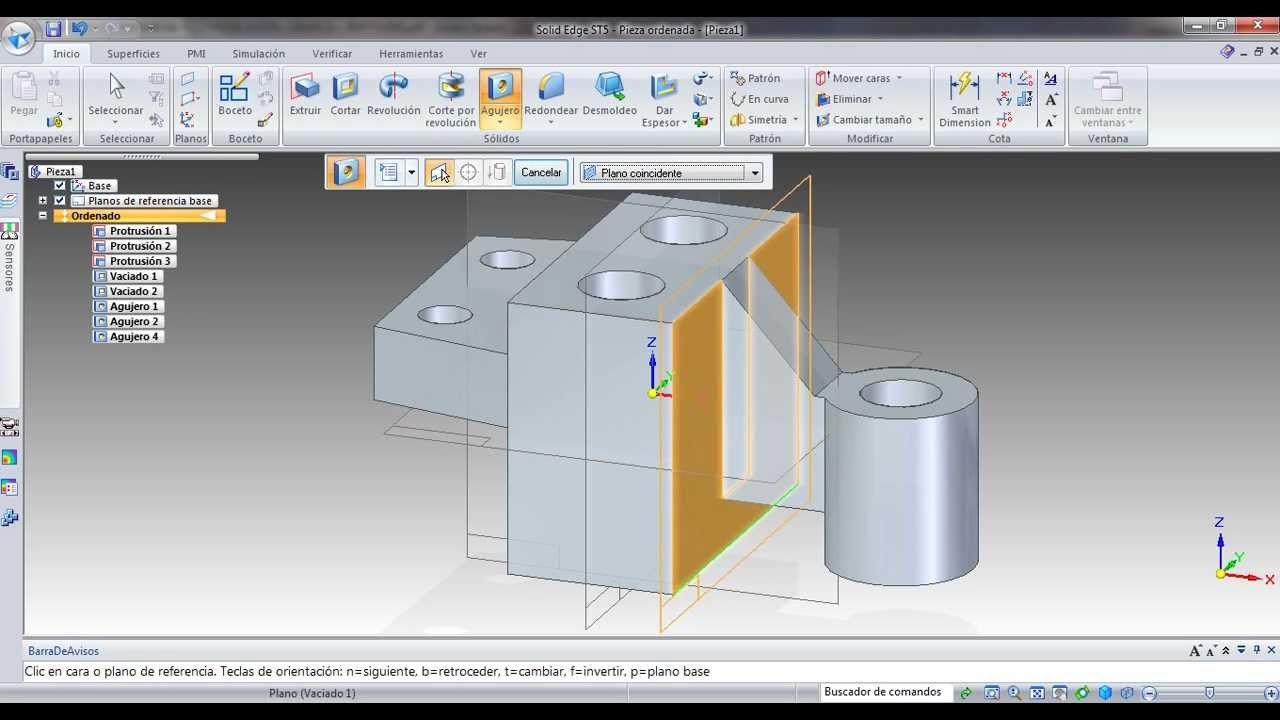Select the Desmoldeo tool

(609, 96)
